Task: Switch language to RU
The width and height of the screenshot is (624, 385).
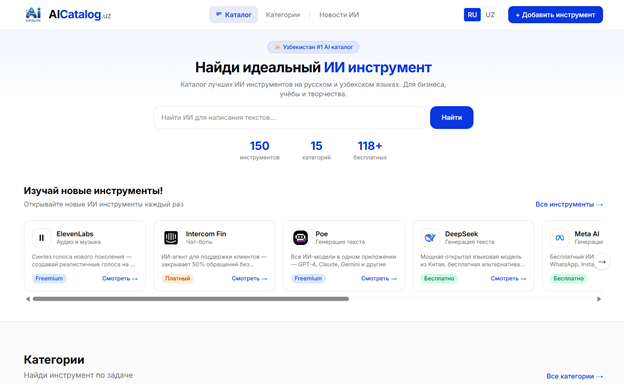Action: pos(472,15)
